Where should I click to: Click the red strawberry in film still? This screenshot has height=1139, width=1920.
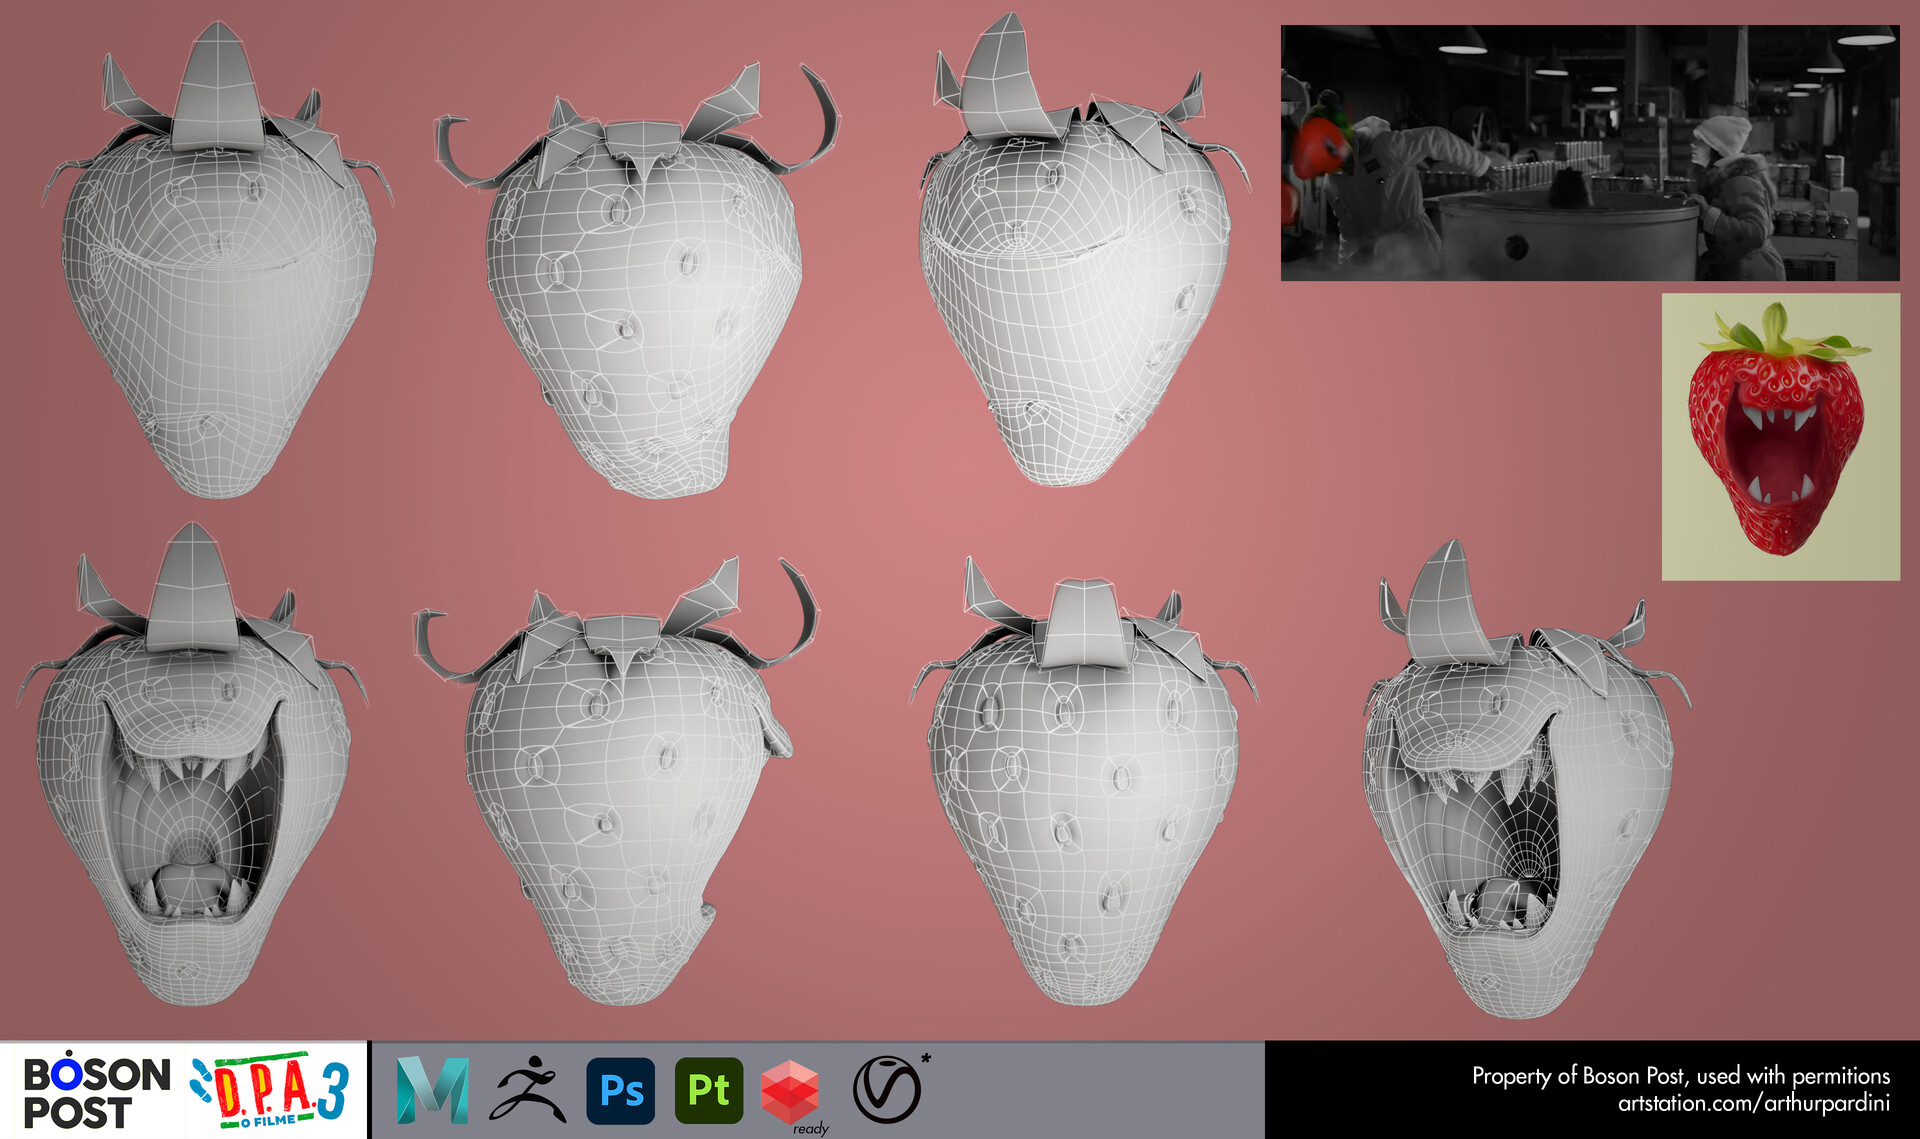(1320, 147)
